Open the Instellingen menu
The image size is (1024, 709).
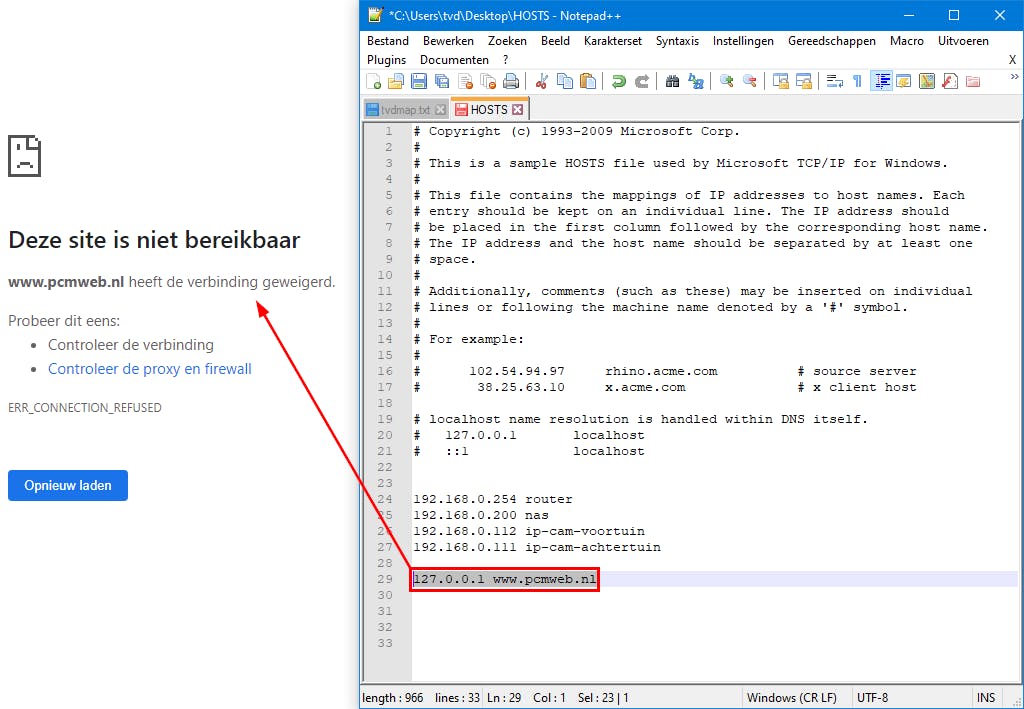(x=743, y=40)
